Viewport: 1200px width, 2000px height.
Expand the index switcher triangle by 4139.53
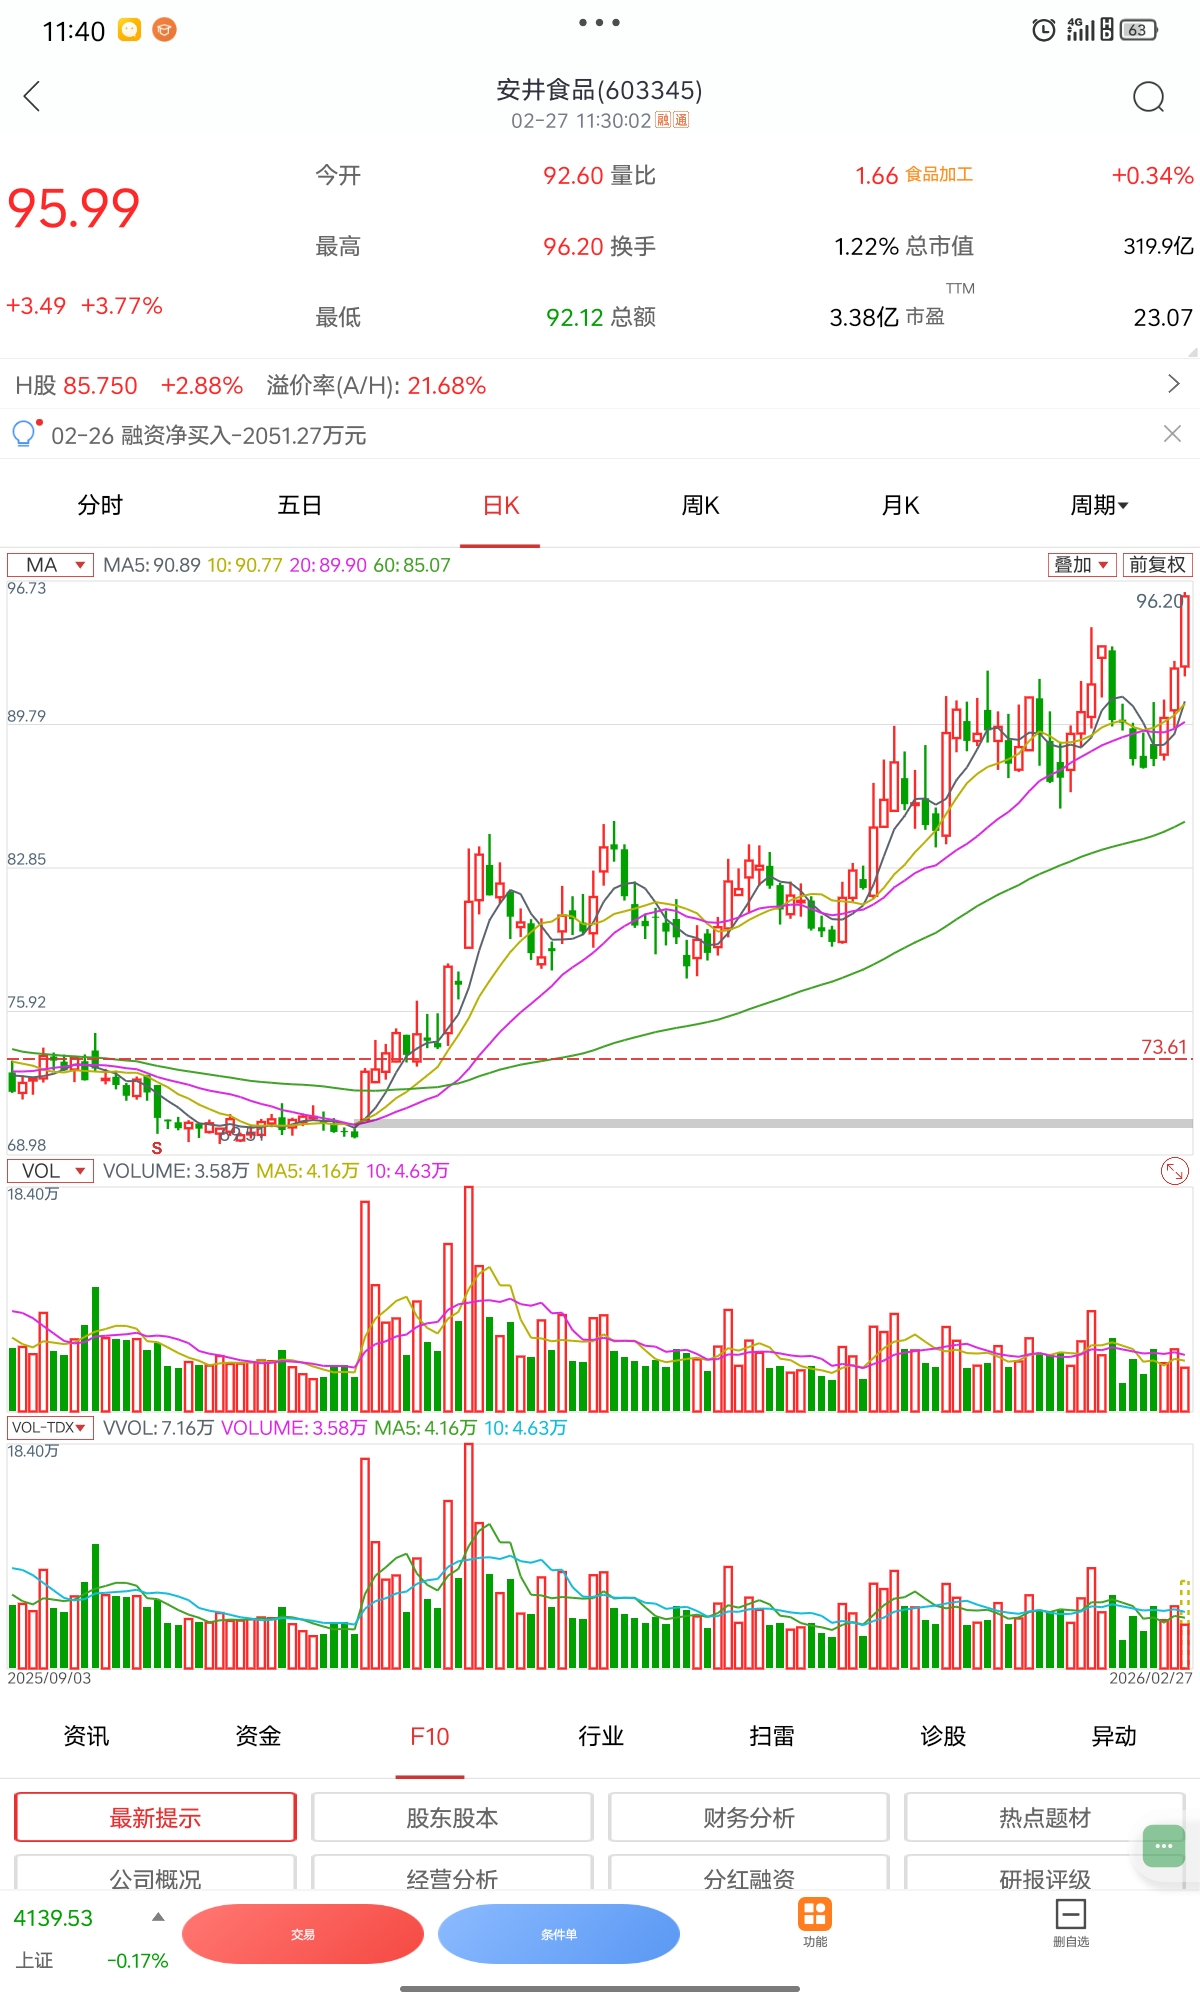point(158,1917)
